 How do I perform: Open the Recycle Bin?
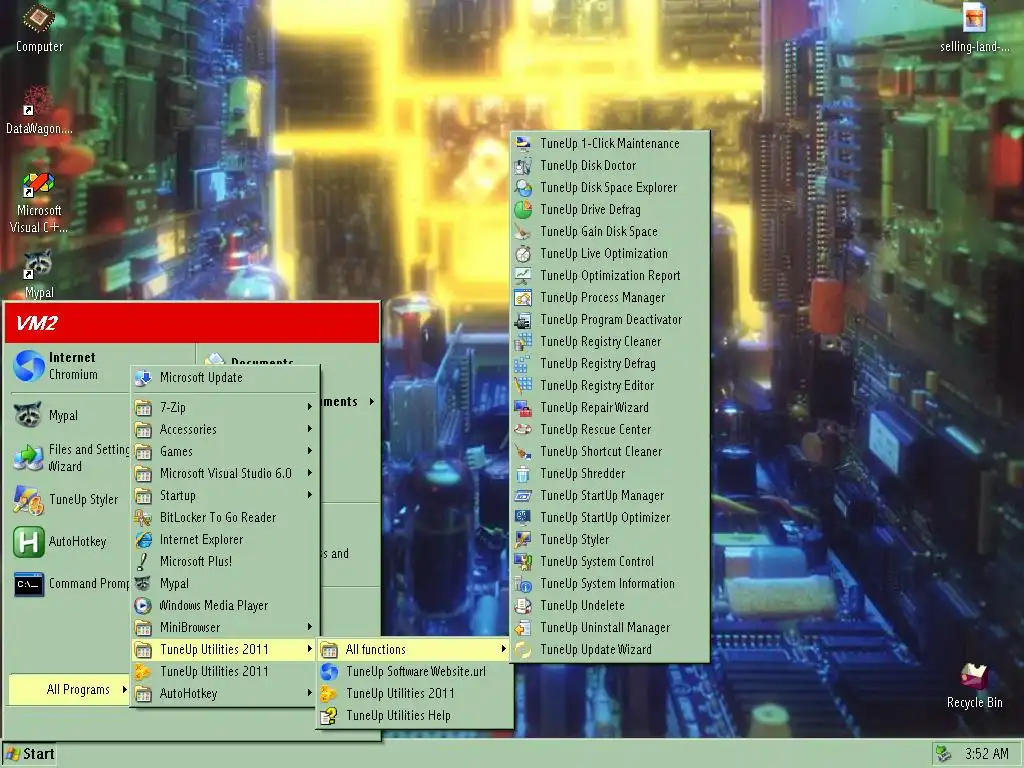tap(974, 685)
